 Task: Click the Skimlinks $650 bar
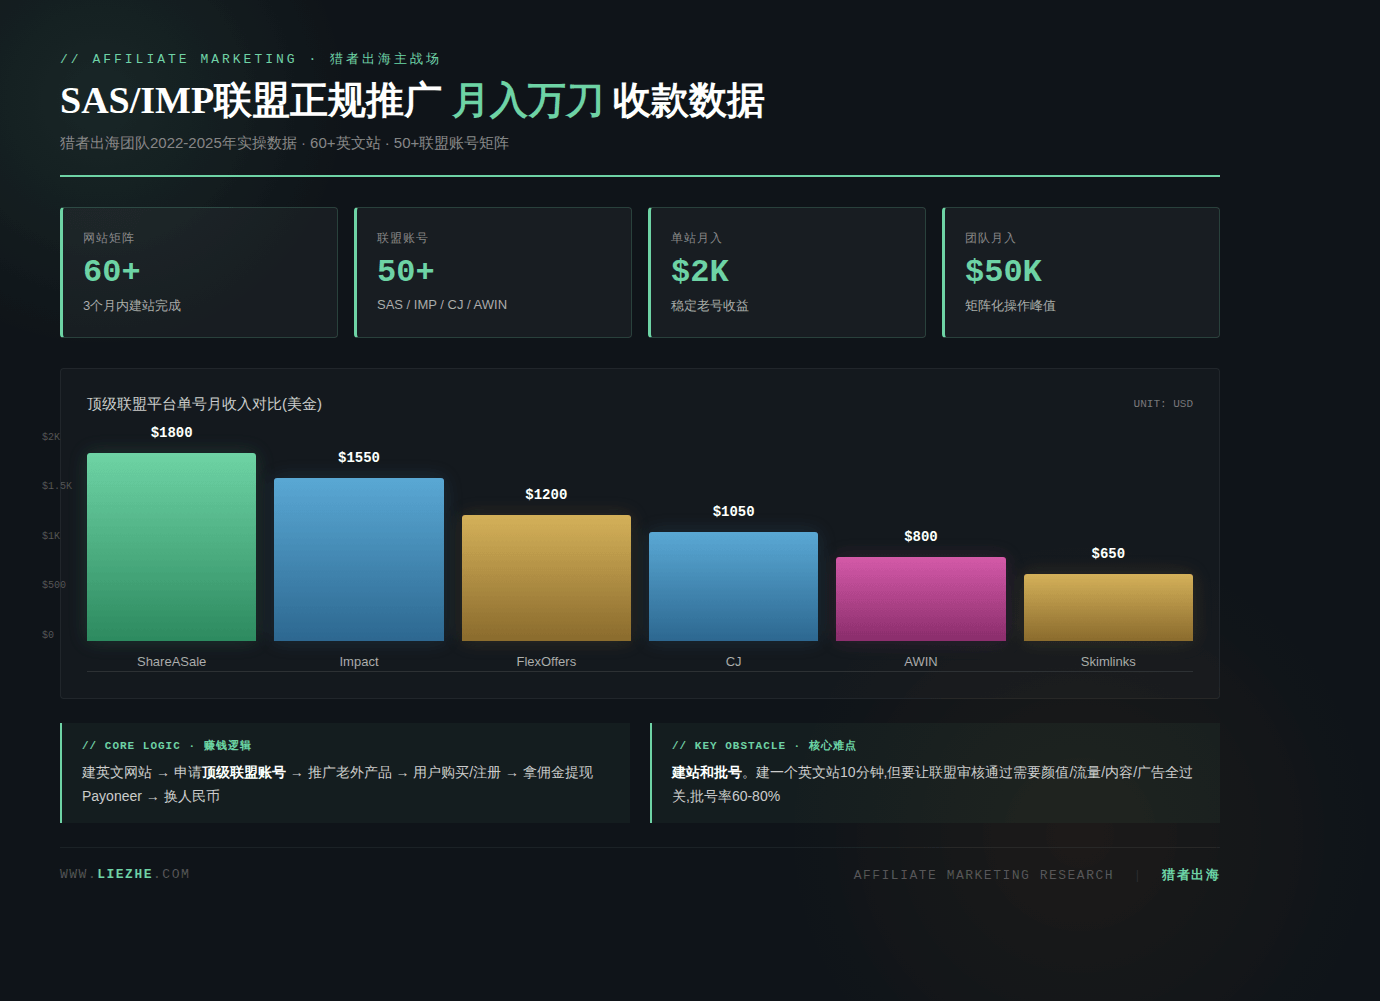click(x=1108, y=607)
